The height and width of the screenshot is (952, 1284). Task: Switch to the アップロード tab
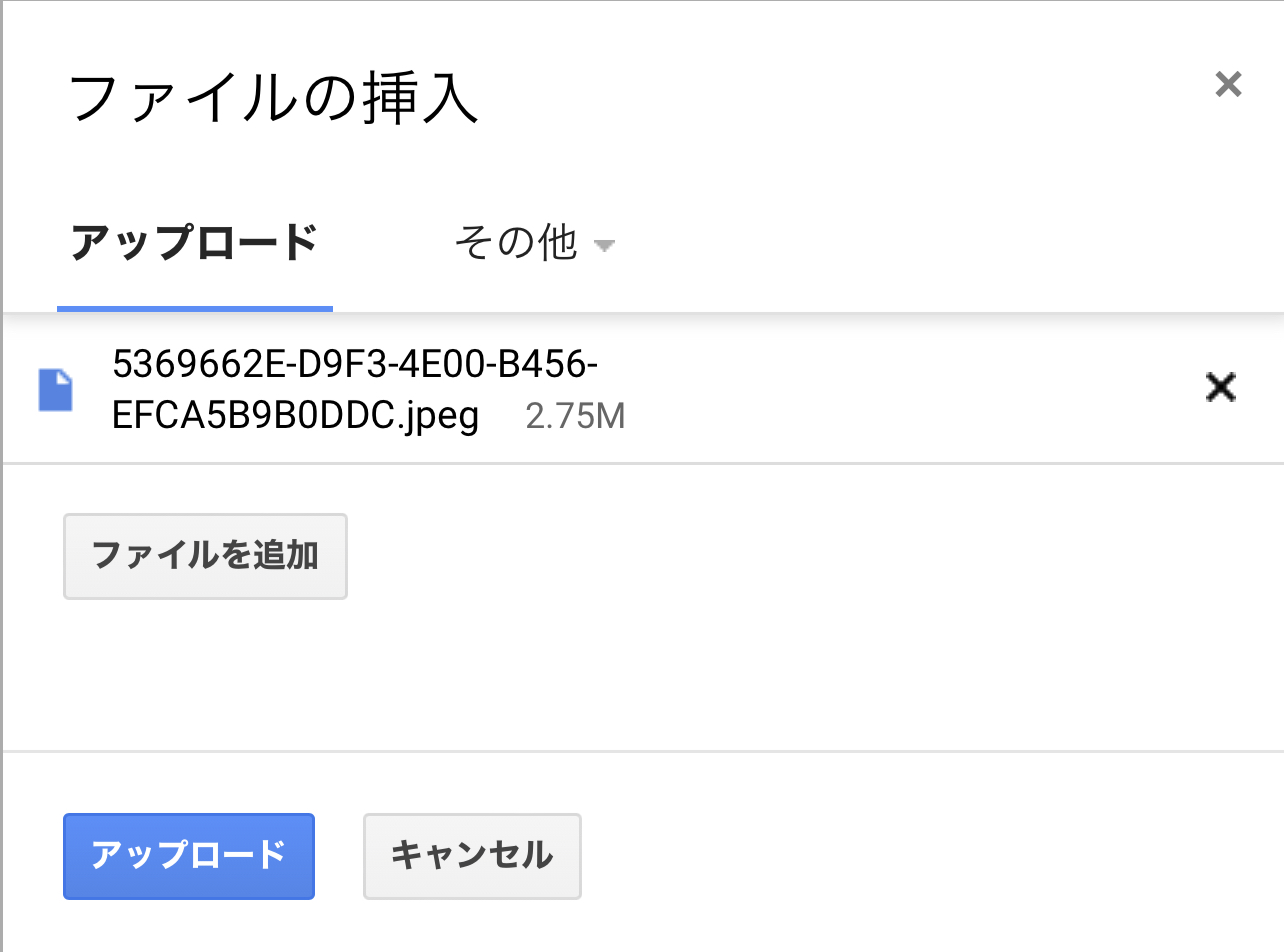(194, 243)
